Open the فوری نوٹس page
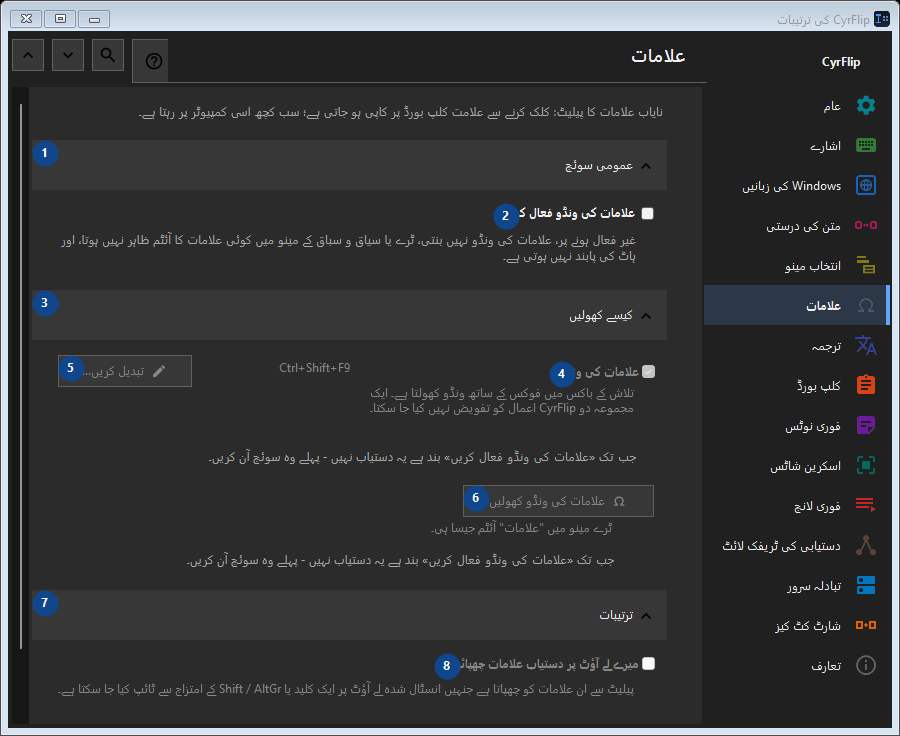Image resolution: width=900 pixels, height=736 pixels. [x=796, y=425]
